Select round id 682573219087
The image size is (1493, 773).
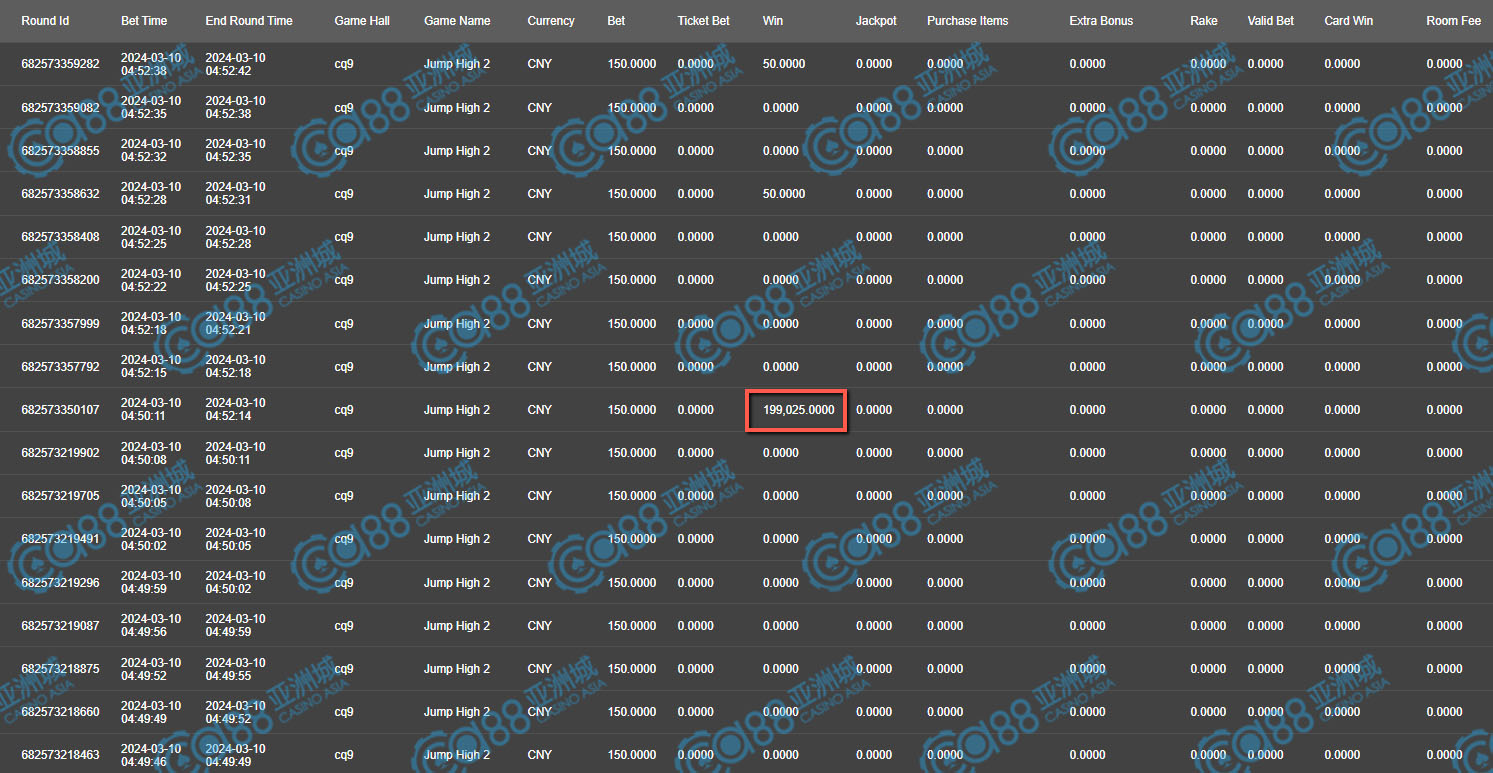(60, 626)
